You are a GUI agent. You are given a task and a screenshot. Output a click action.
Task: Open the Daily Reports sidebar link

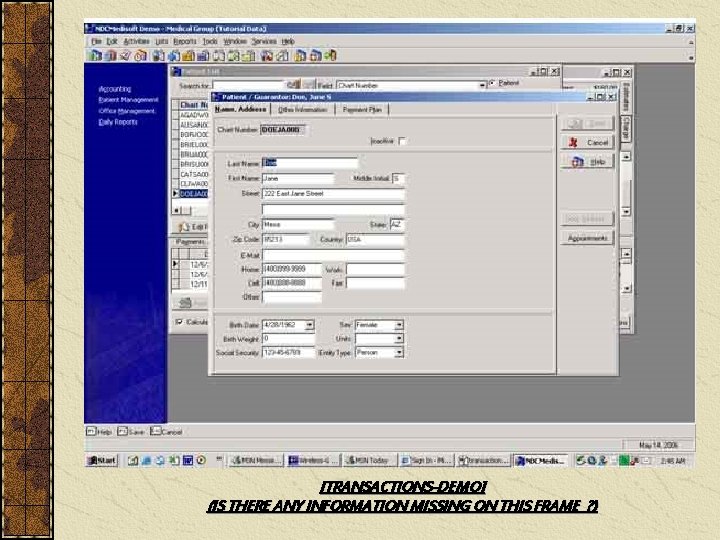tap(118, 122)
